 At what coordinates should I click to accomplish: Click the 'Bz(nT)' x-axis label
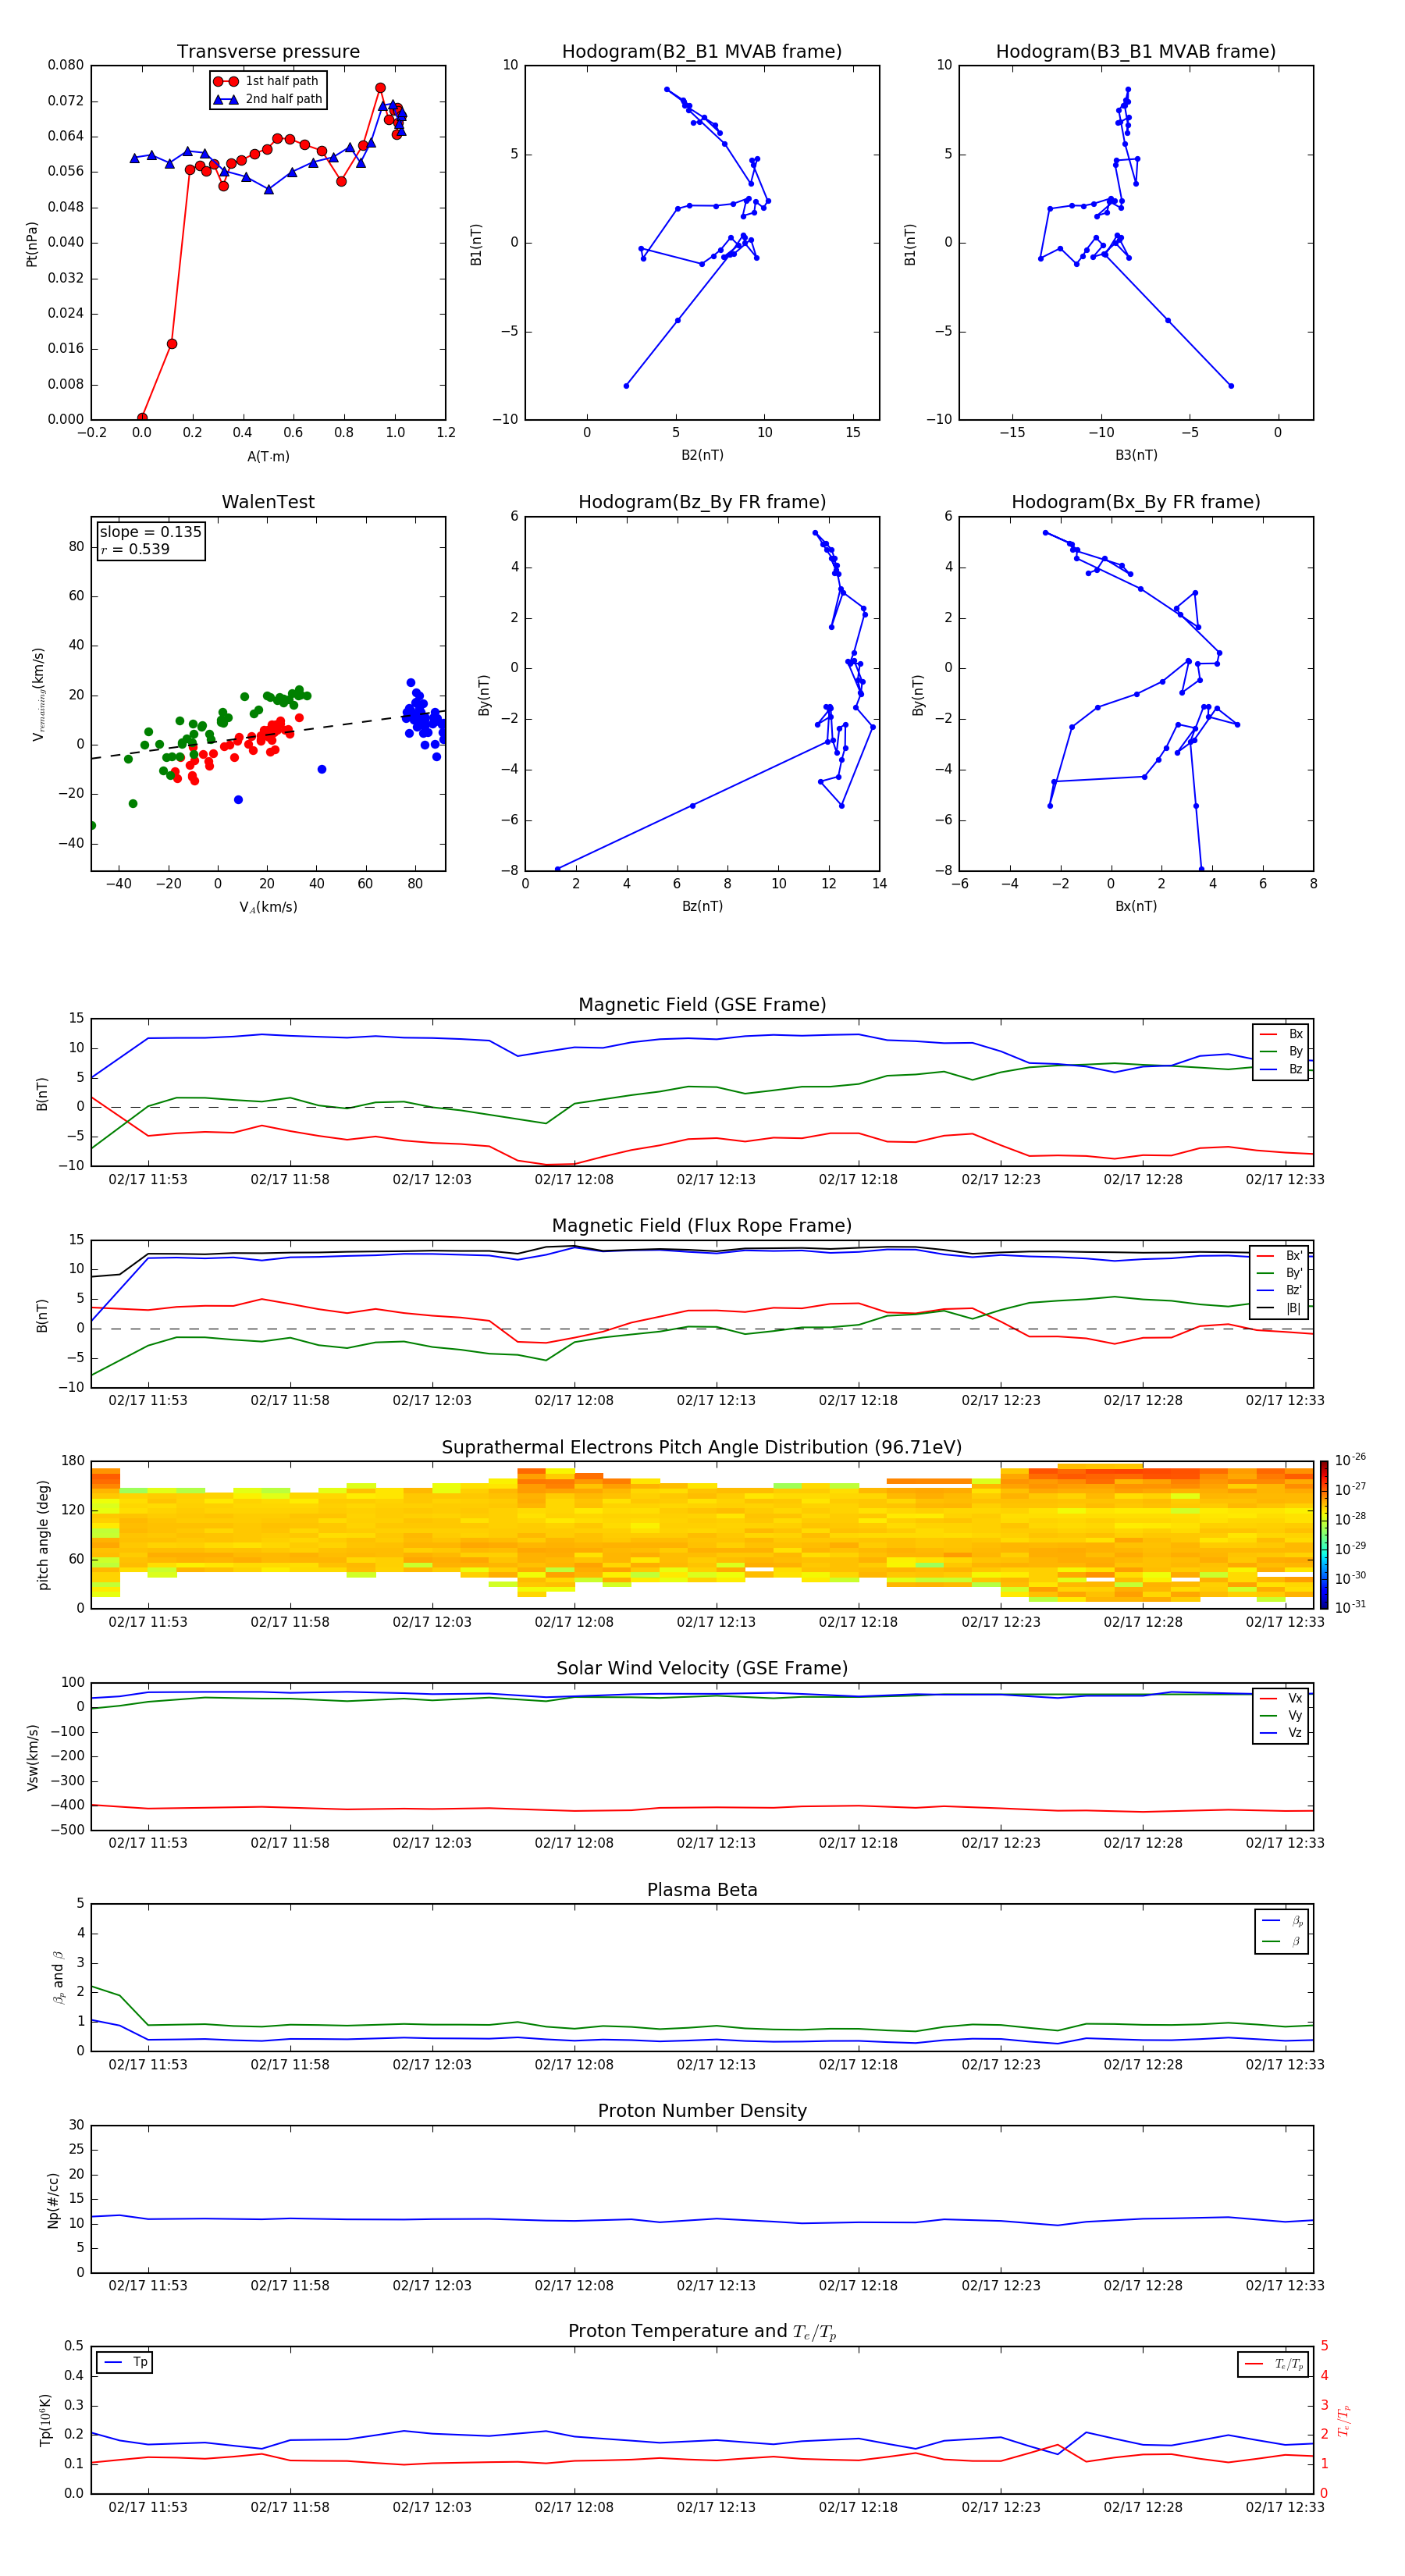click(x=702, y=906)
